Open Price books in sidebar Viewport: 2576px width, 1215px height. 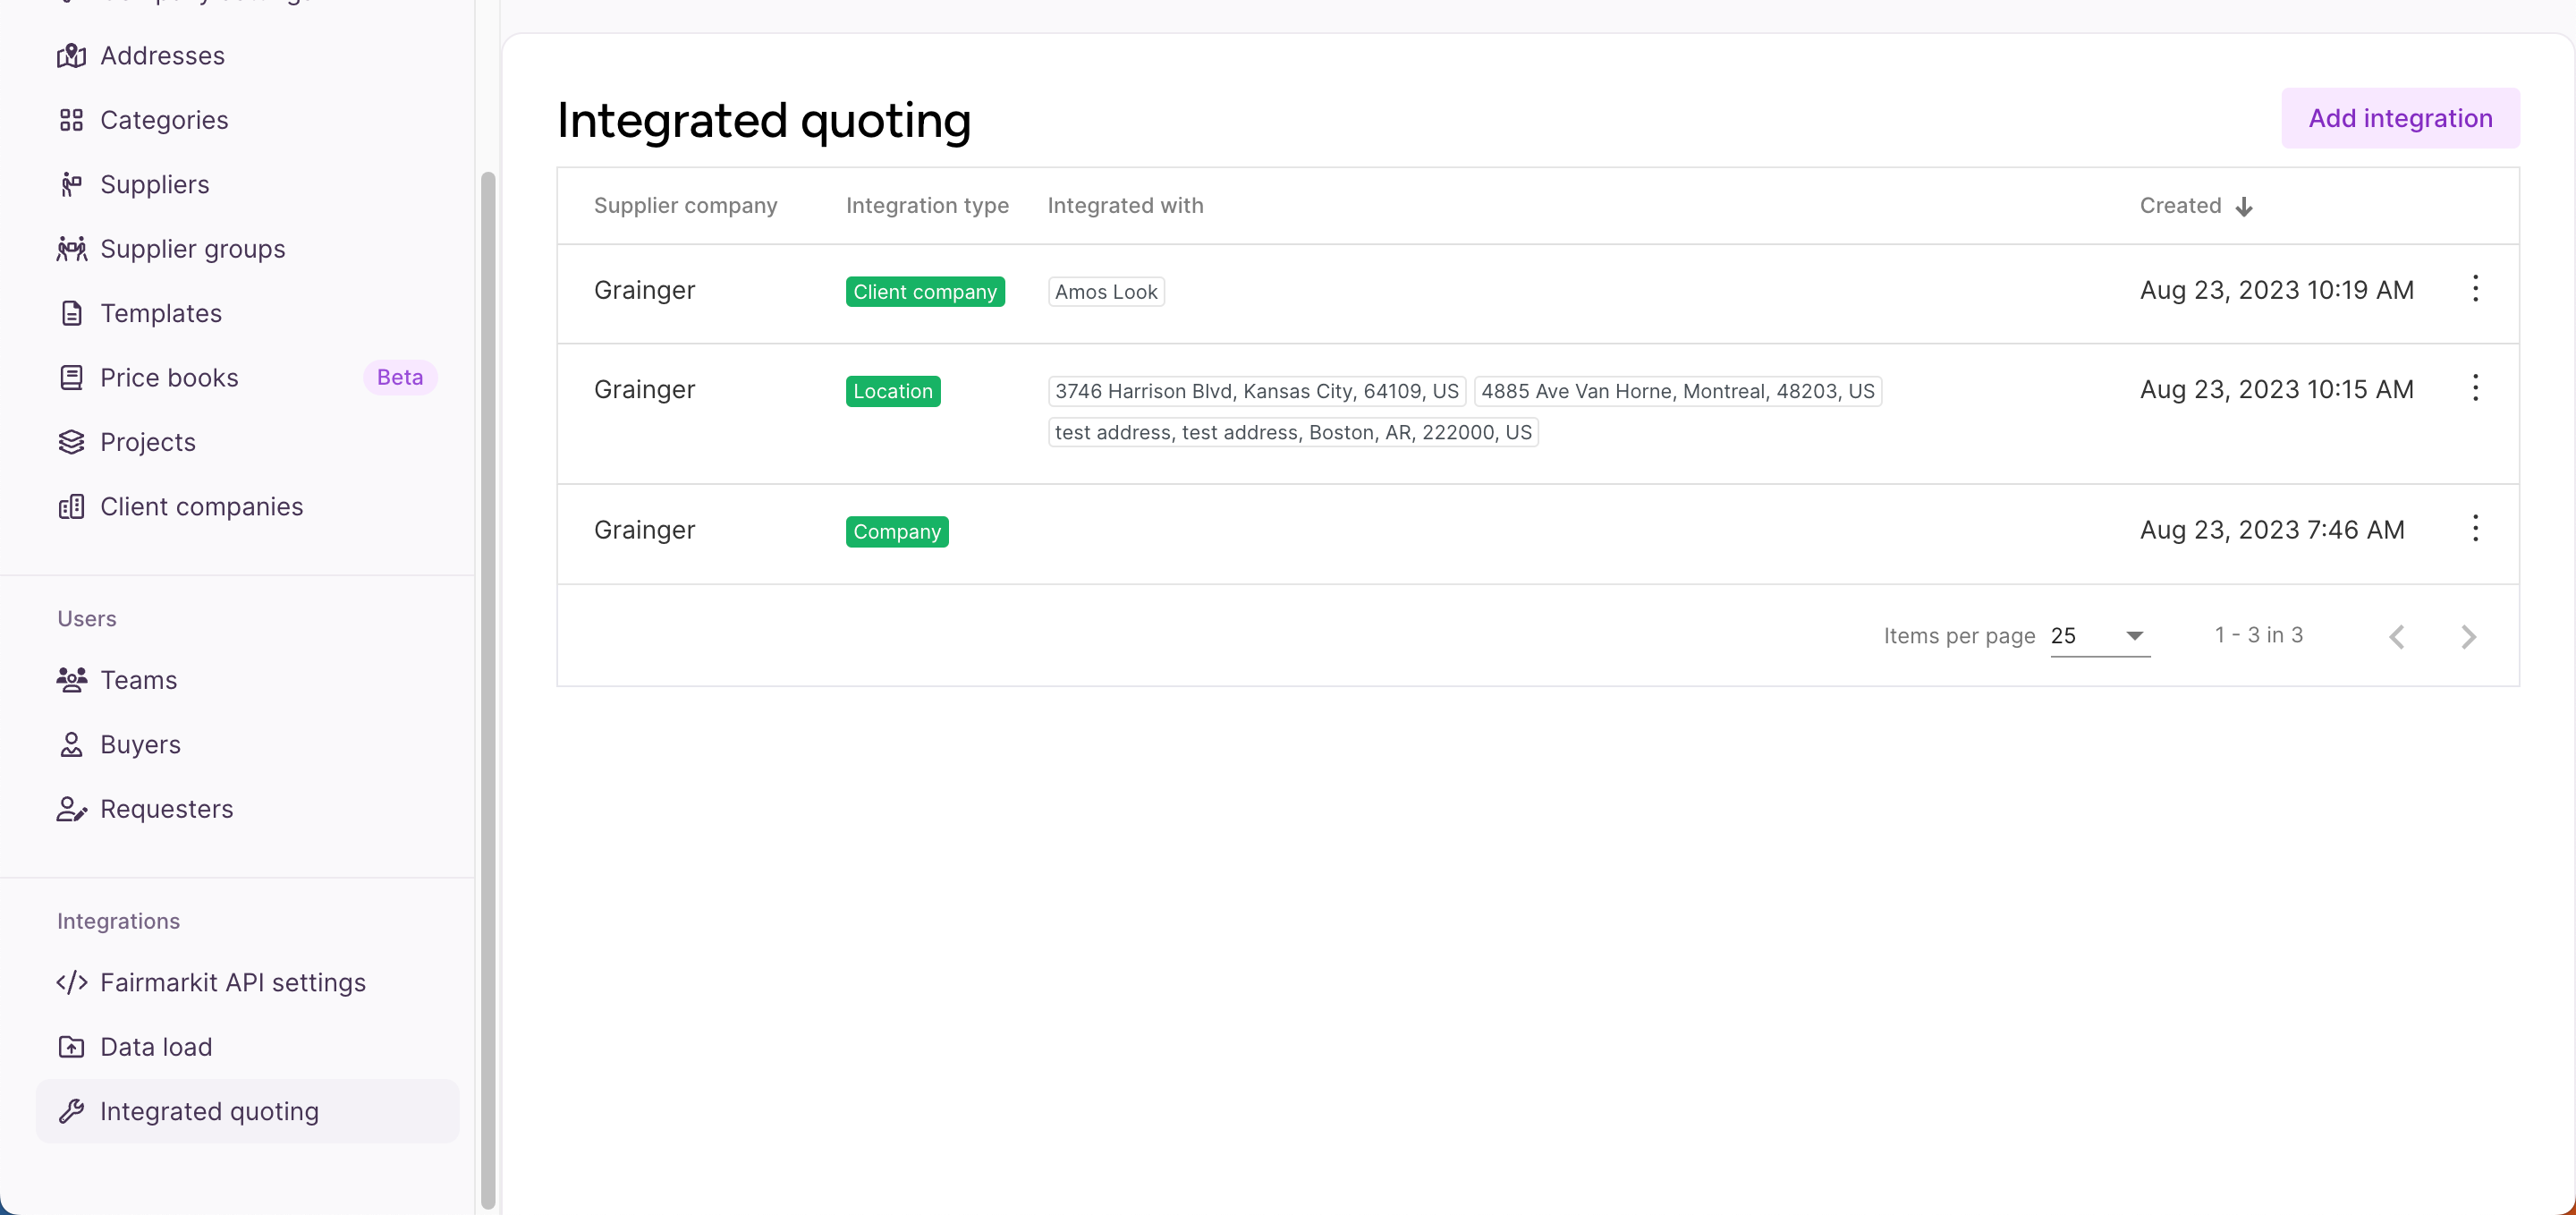[247, 378]
